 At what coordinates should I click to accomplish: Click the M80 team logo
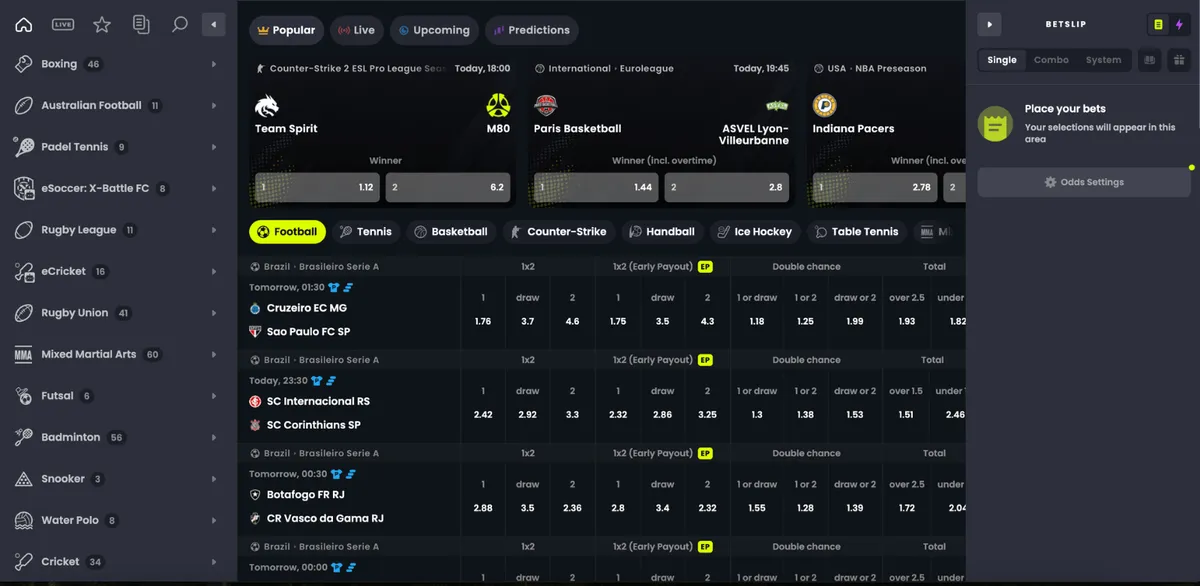[498, 105]
